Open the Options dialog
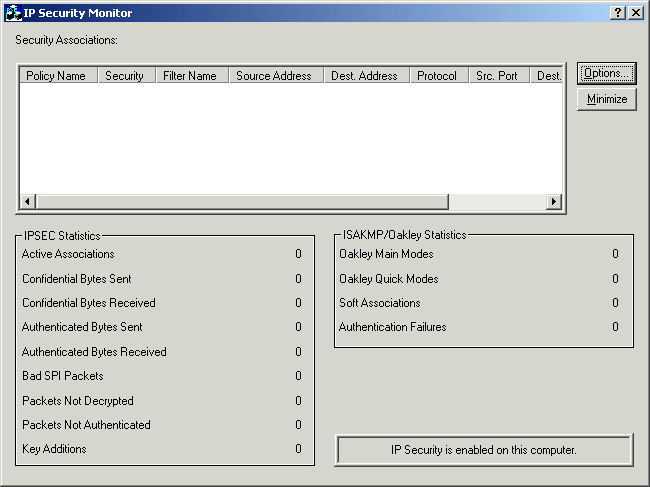 (x=606, y=74)
